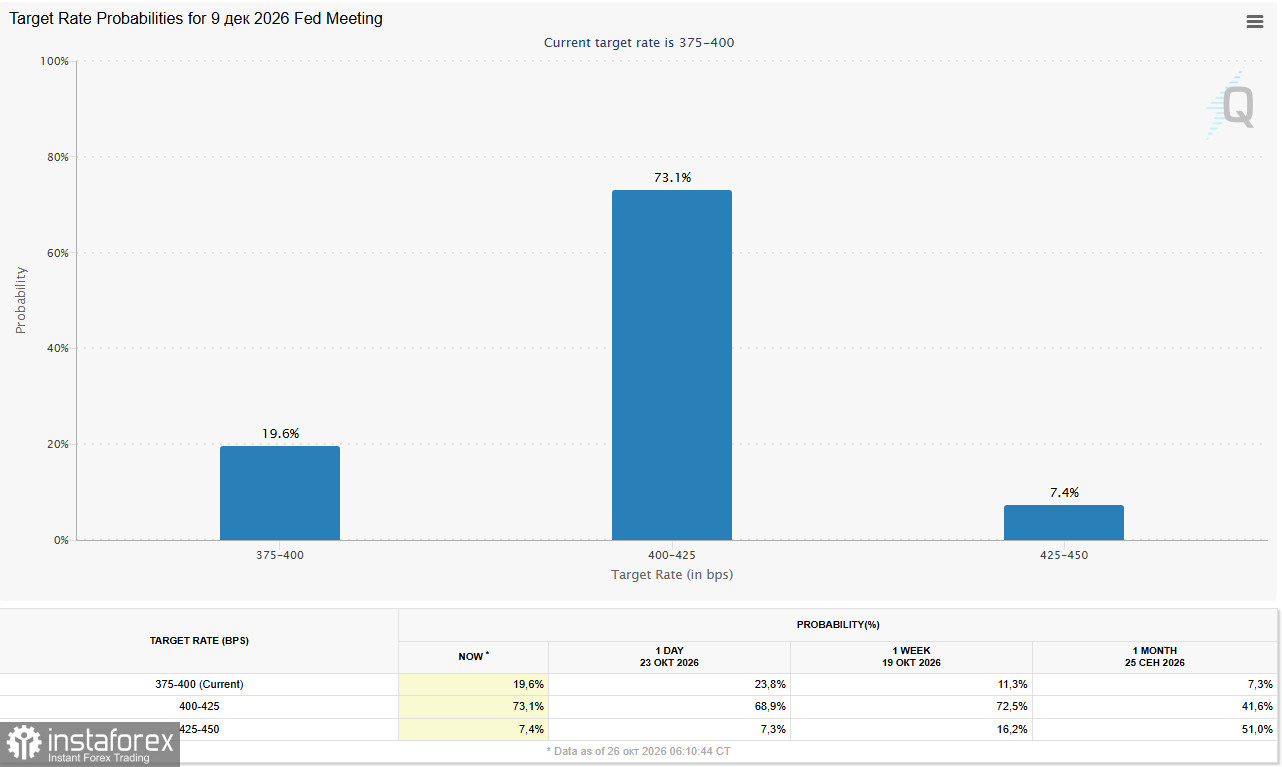Click the 1 DAY cell showing 68,9%
The image size is (1282, 767).
pos(669,706)
